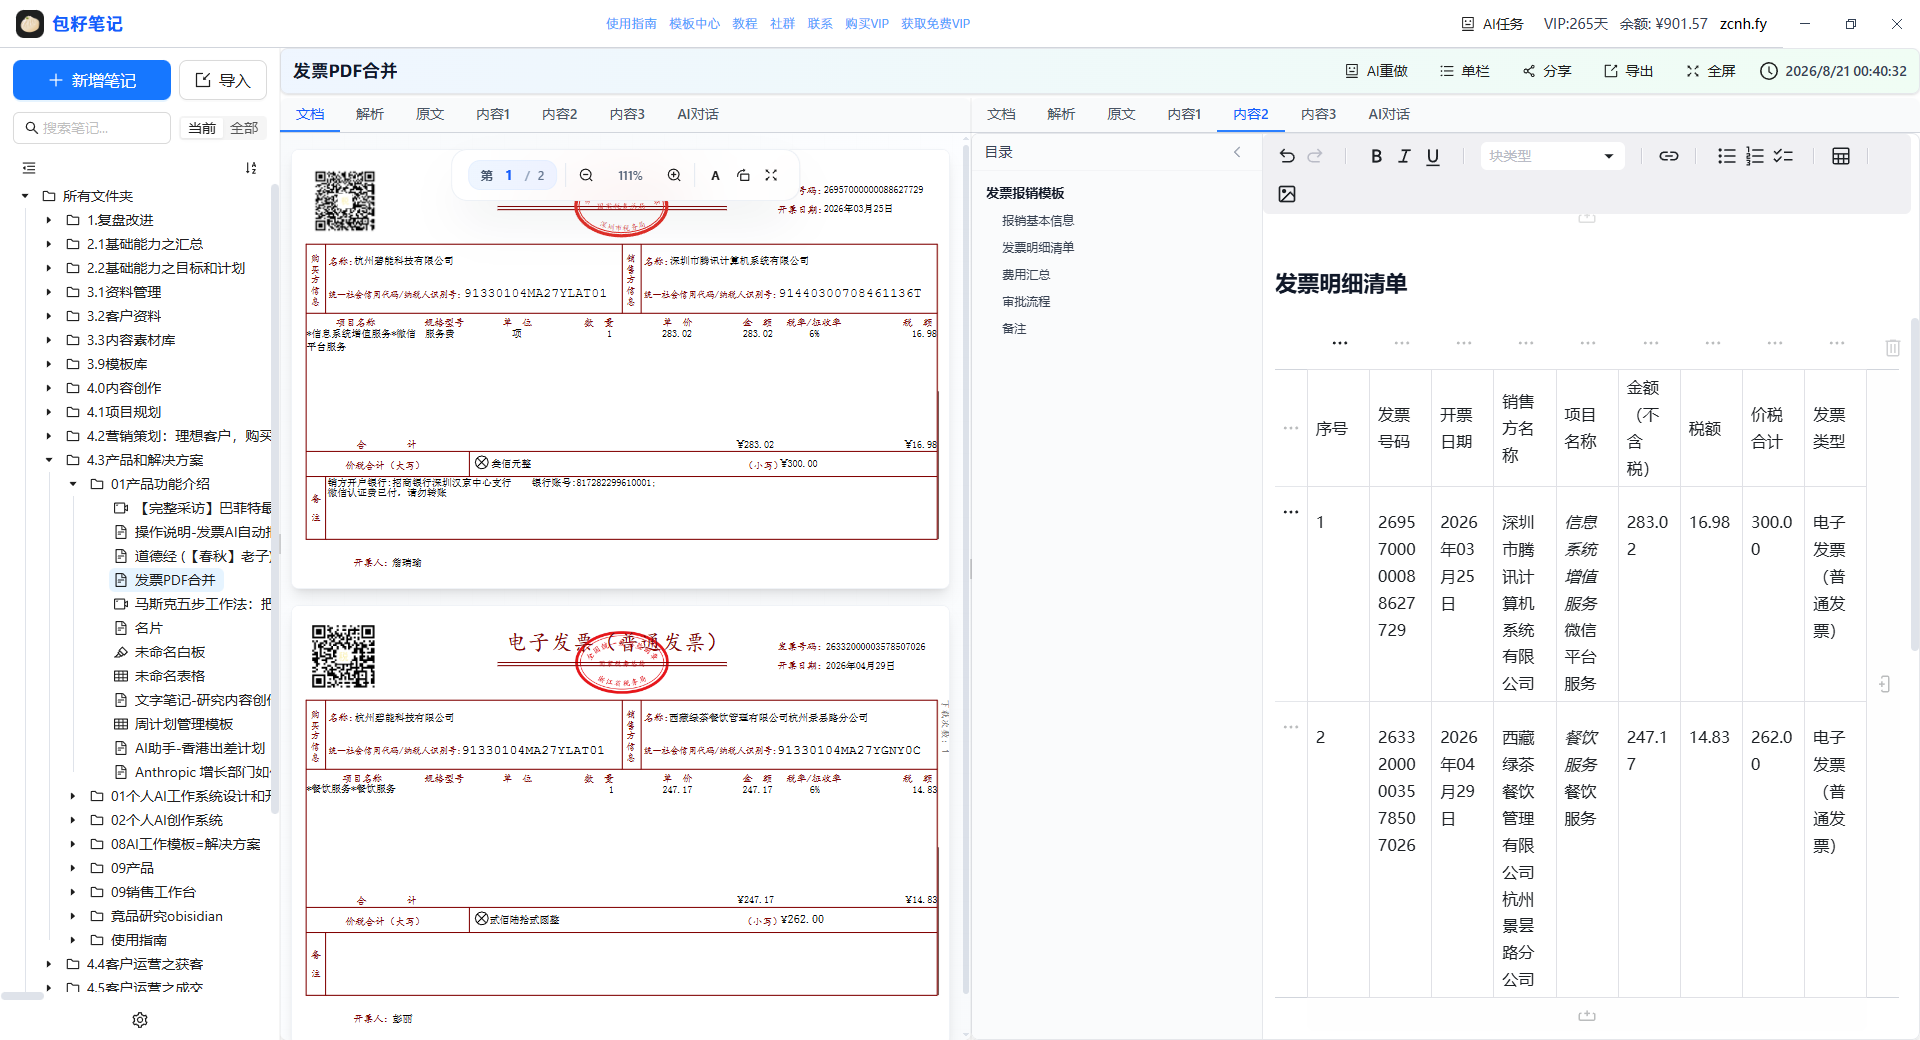Screen dimensions: 1920x1040
Task: Expand the PDF viewer to fullscreen
Action: (771, 175)
